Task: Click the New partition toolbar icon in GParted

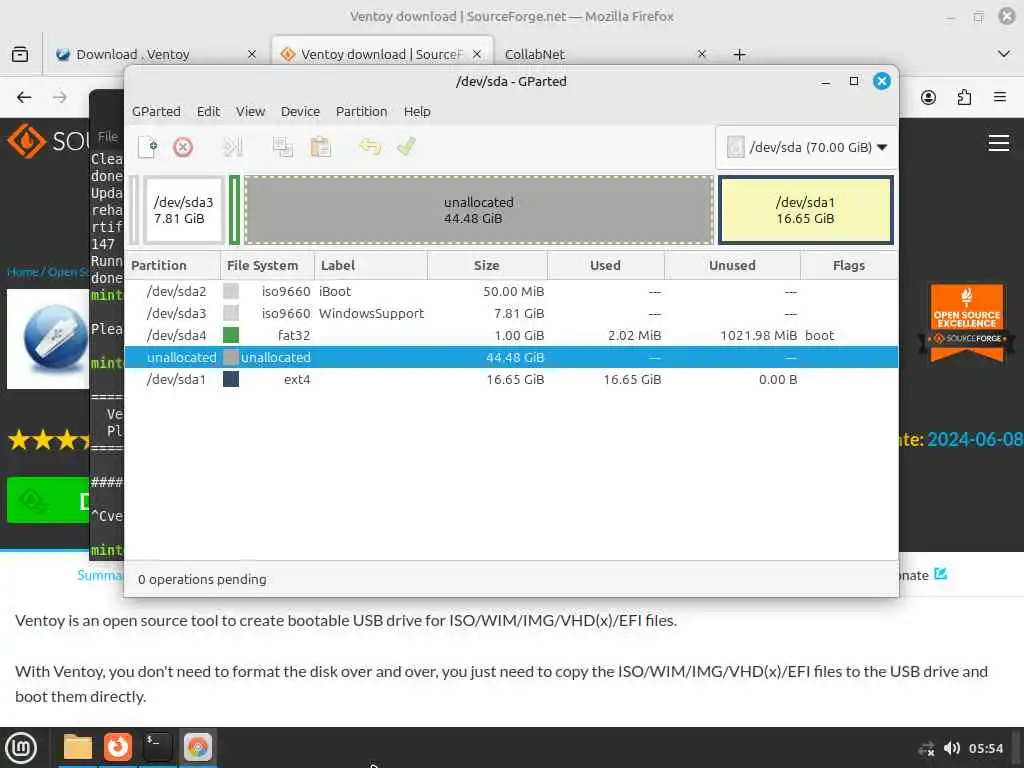Action: [148, 147]
